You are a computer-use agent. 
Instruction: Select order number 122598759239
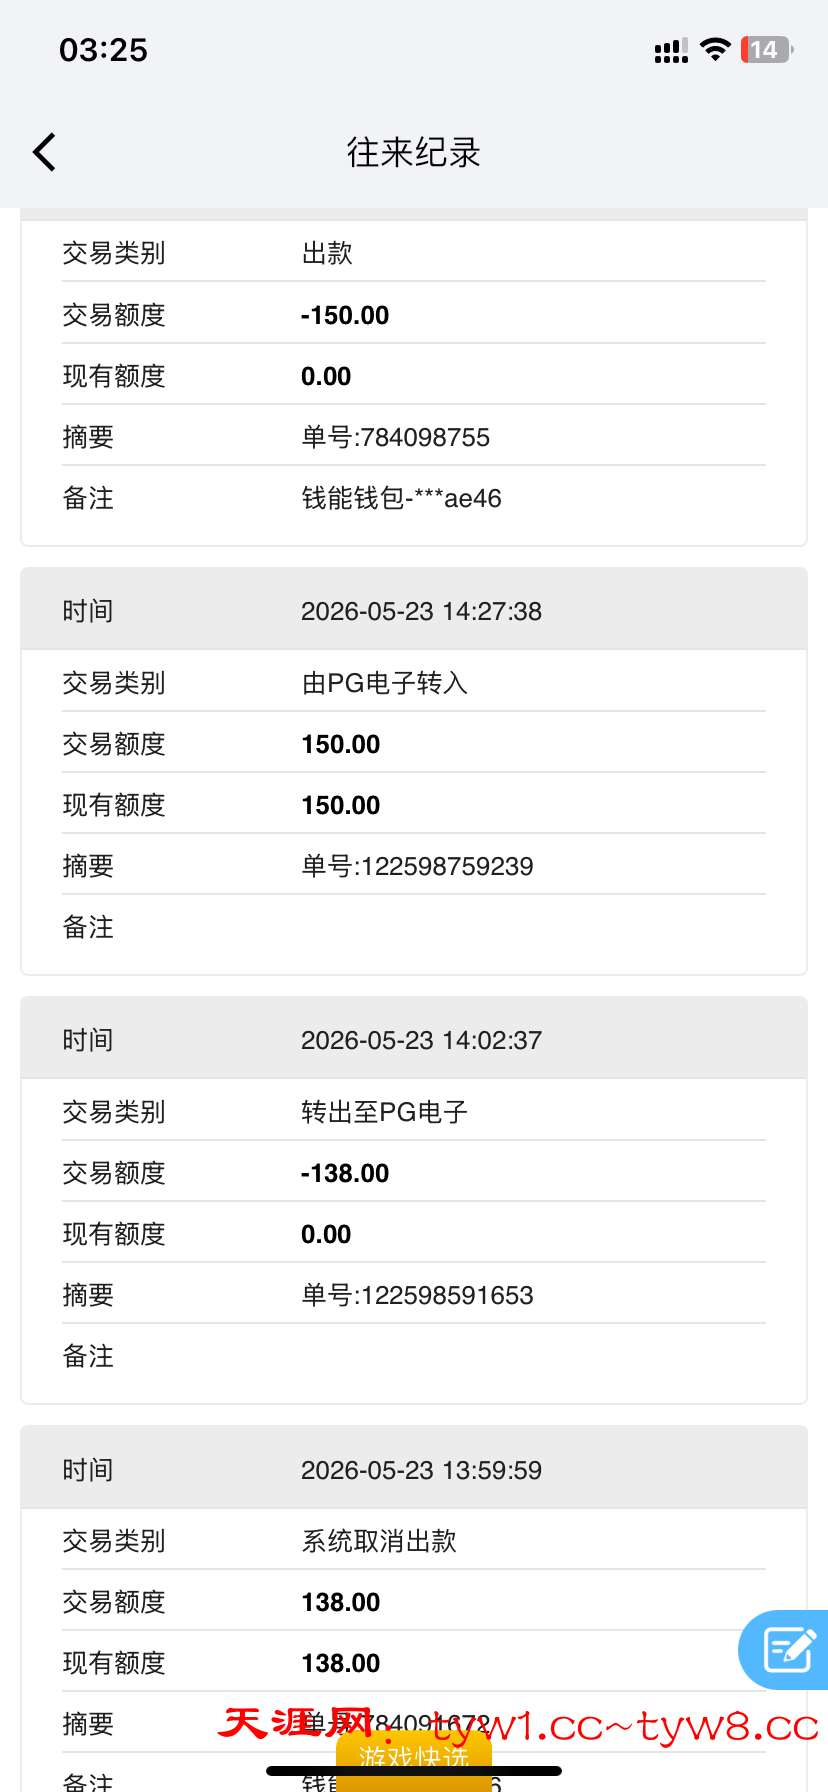pyautogui.click(x=418, y=866)
